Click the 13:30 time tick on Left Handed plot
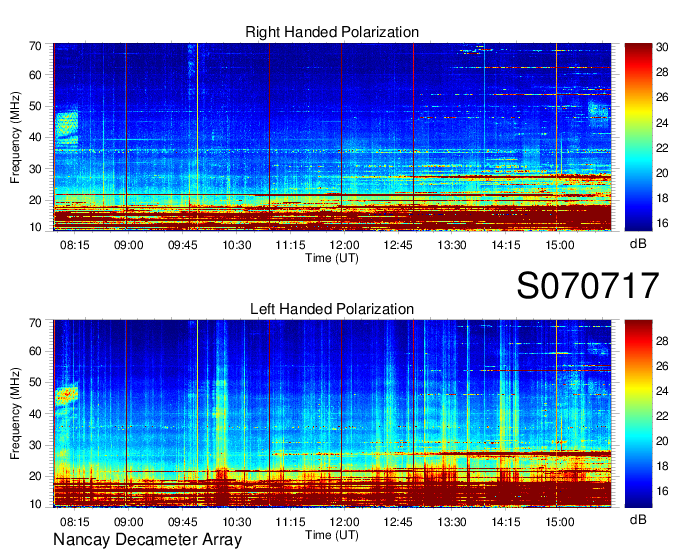 click(x=451, y=522)
